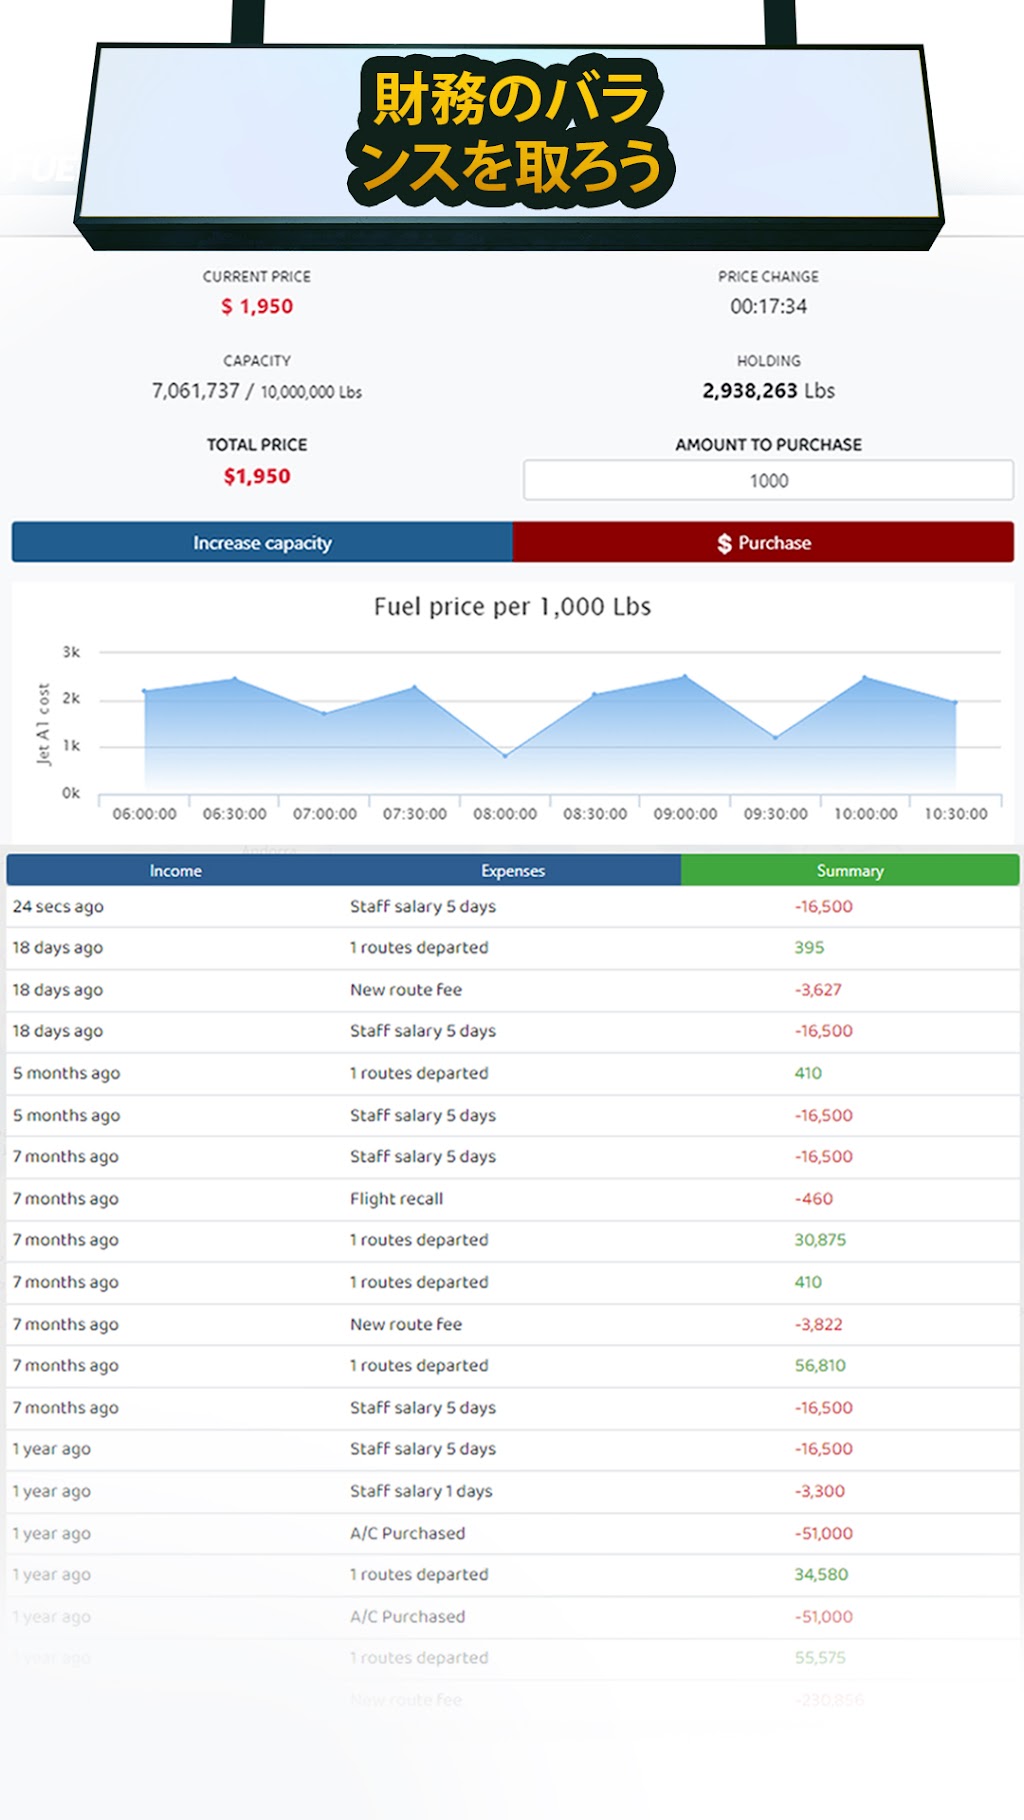Select the 24 secs ago salary row
The image size is (1024, 1820).
point(512,907)
